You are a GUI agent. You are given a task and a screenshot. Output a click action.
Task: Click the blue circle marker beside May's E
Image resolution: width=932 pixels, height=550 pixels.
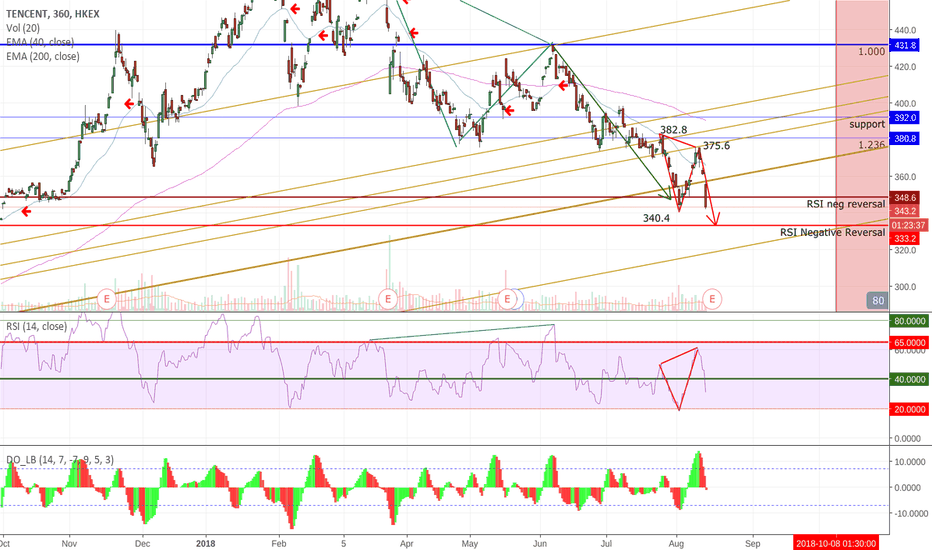[x=518, y=298]
